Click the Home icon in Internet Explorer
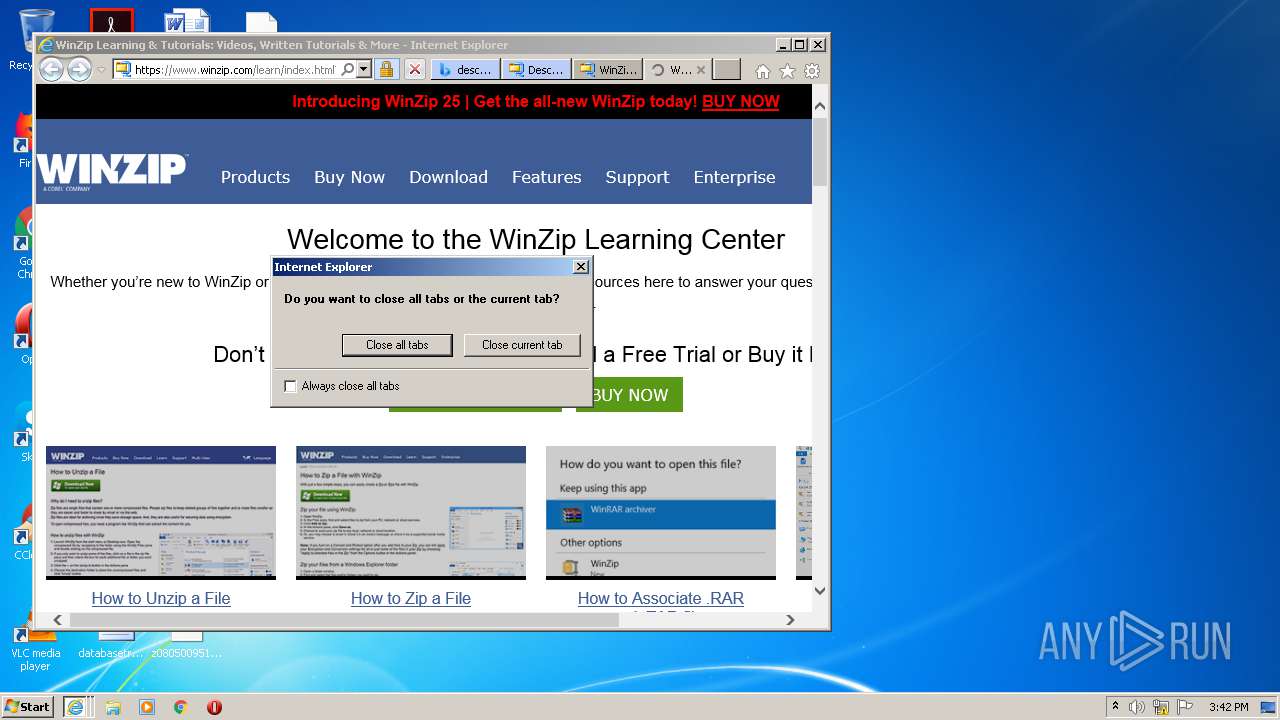This screenshot has width=1280, height=720. point(763,71)
